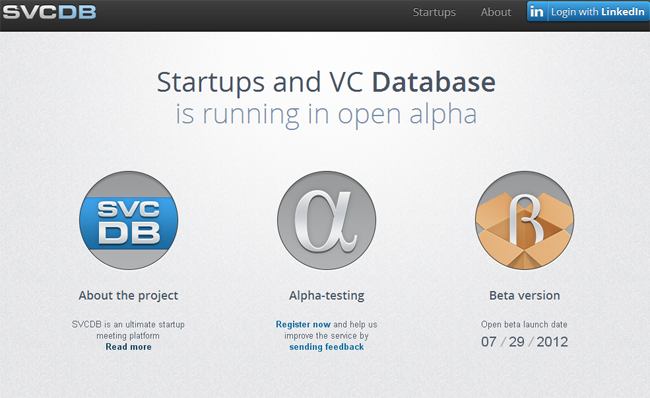Open the About menu item
This screenshot has height=398, width=650.
(496, 12)
